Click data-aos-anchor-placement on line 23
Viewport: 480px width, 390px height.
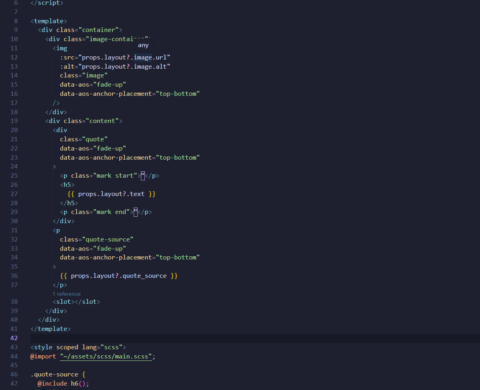click(130, 158)
